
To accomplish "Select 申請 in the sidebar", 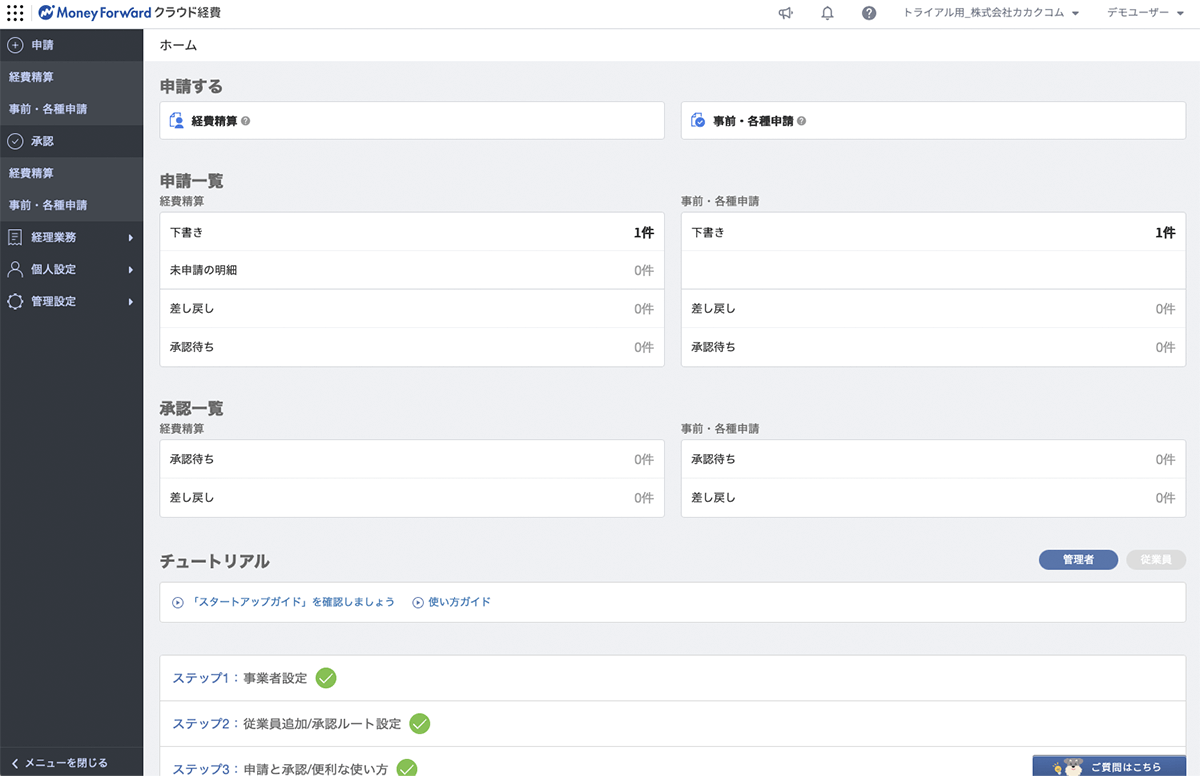I will point(72,45).
